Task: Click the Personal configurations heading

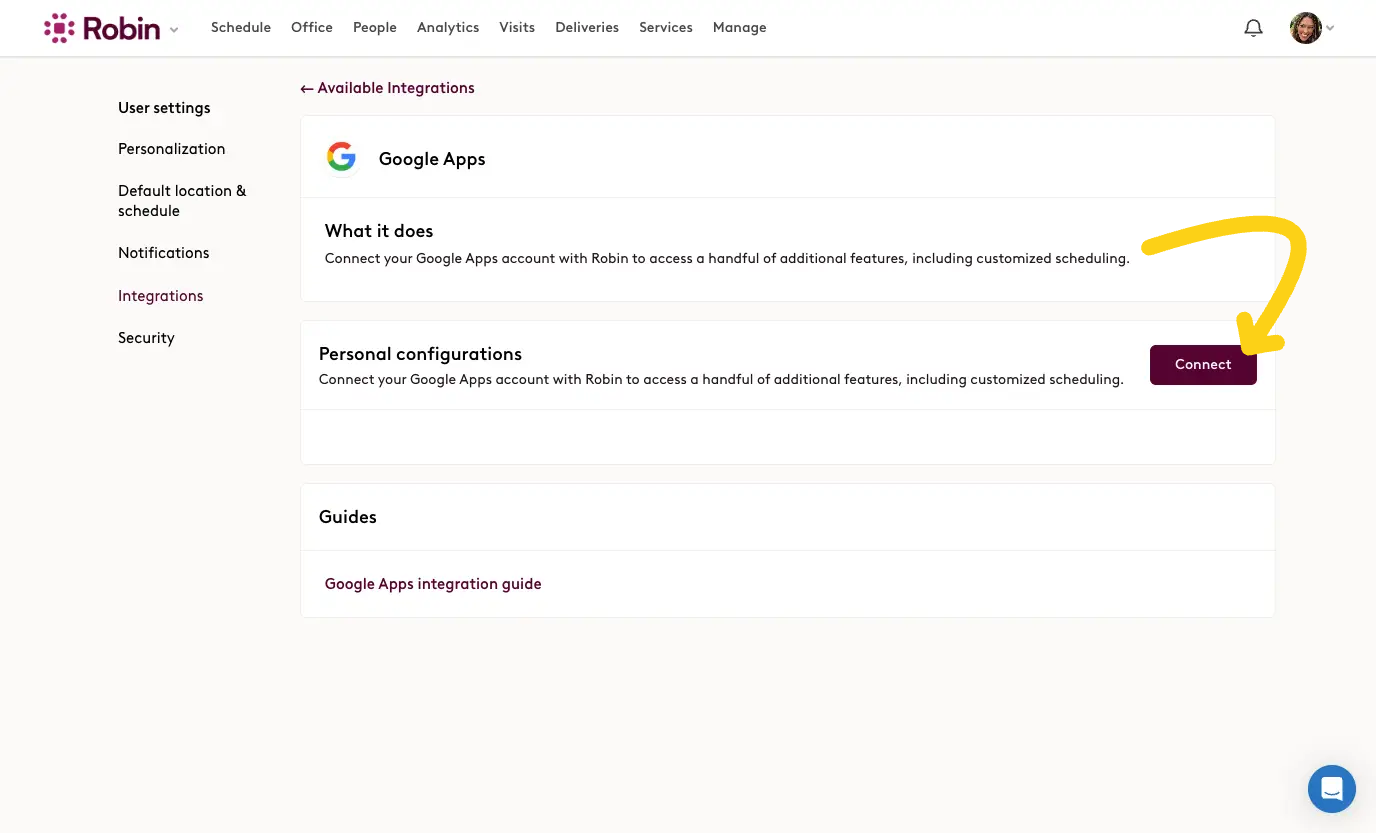Action: [x=420, y=354]
